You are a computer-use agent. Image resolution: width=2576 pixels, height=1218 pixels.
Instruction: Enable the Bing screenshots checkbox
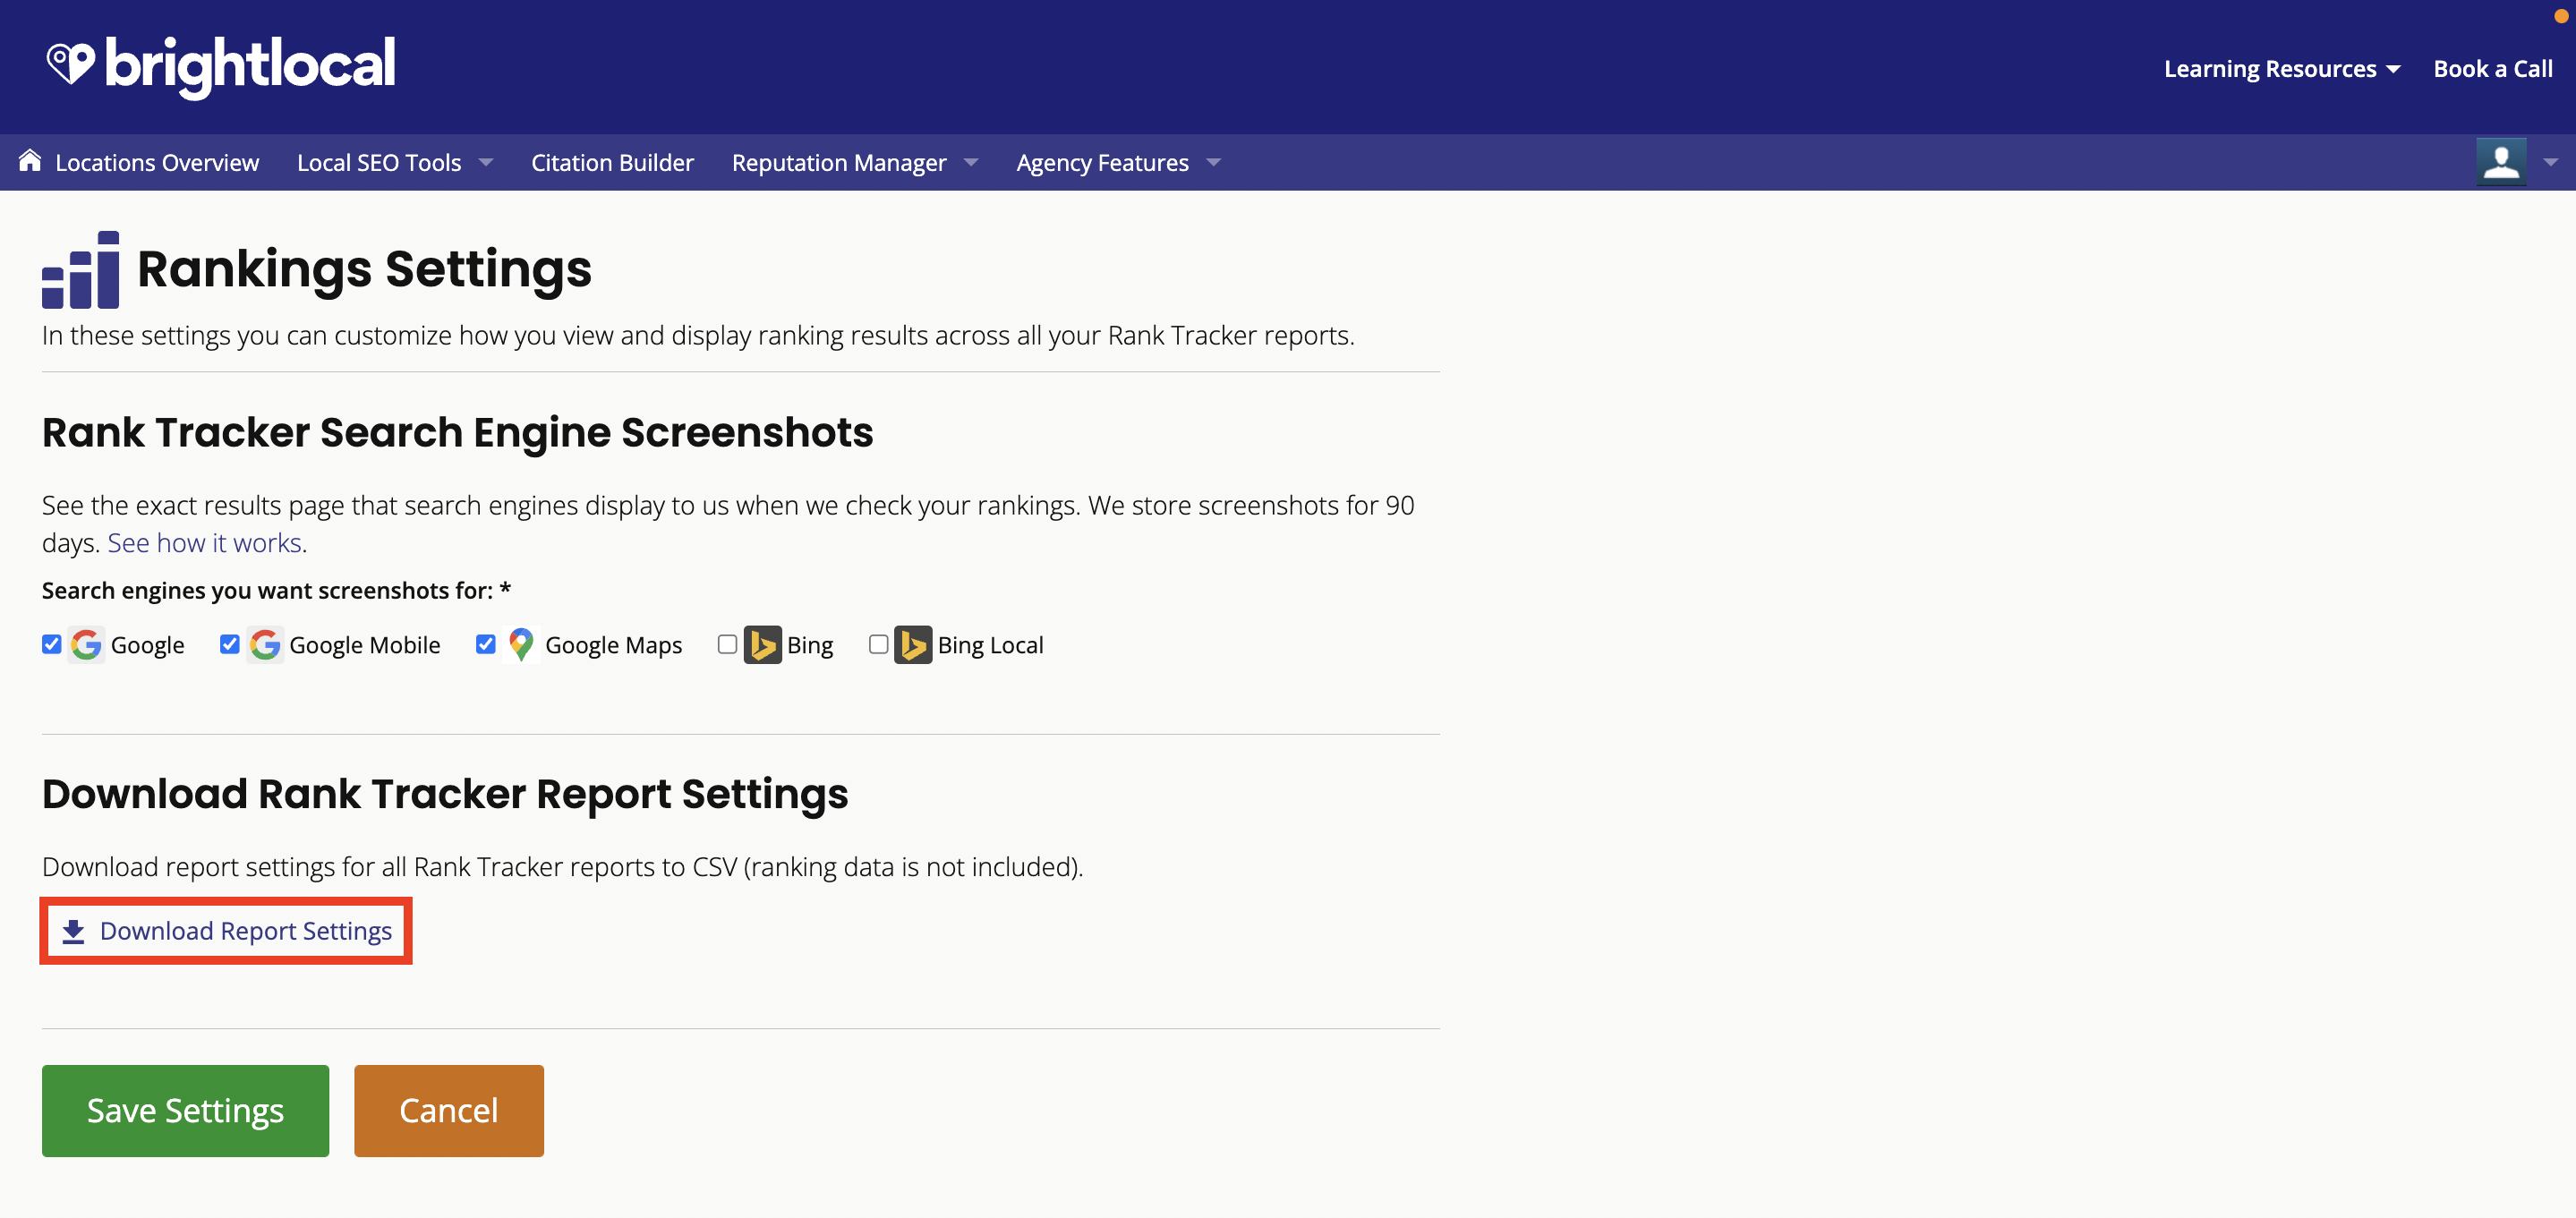pyautogui.click(x=728, y=644)
